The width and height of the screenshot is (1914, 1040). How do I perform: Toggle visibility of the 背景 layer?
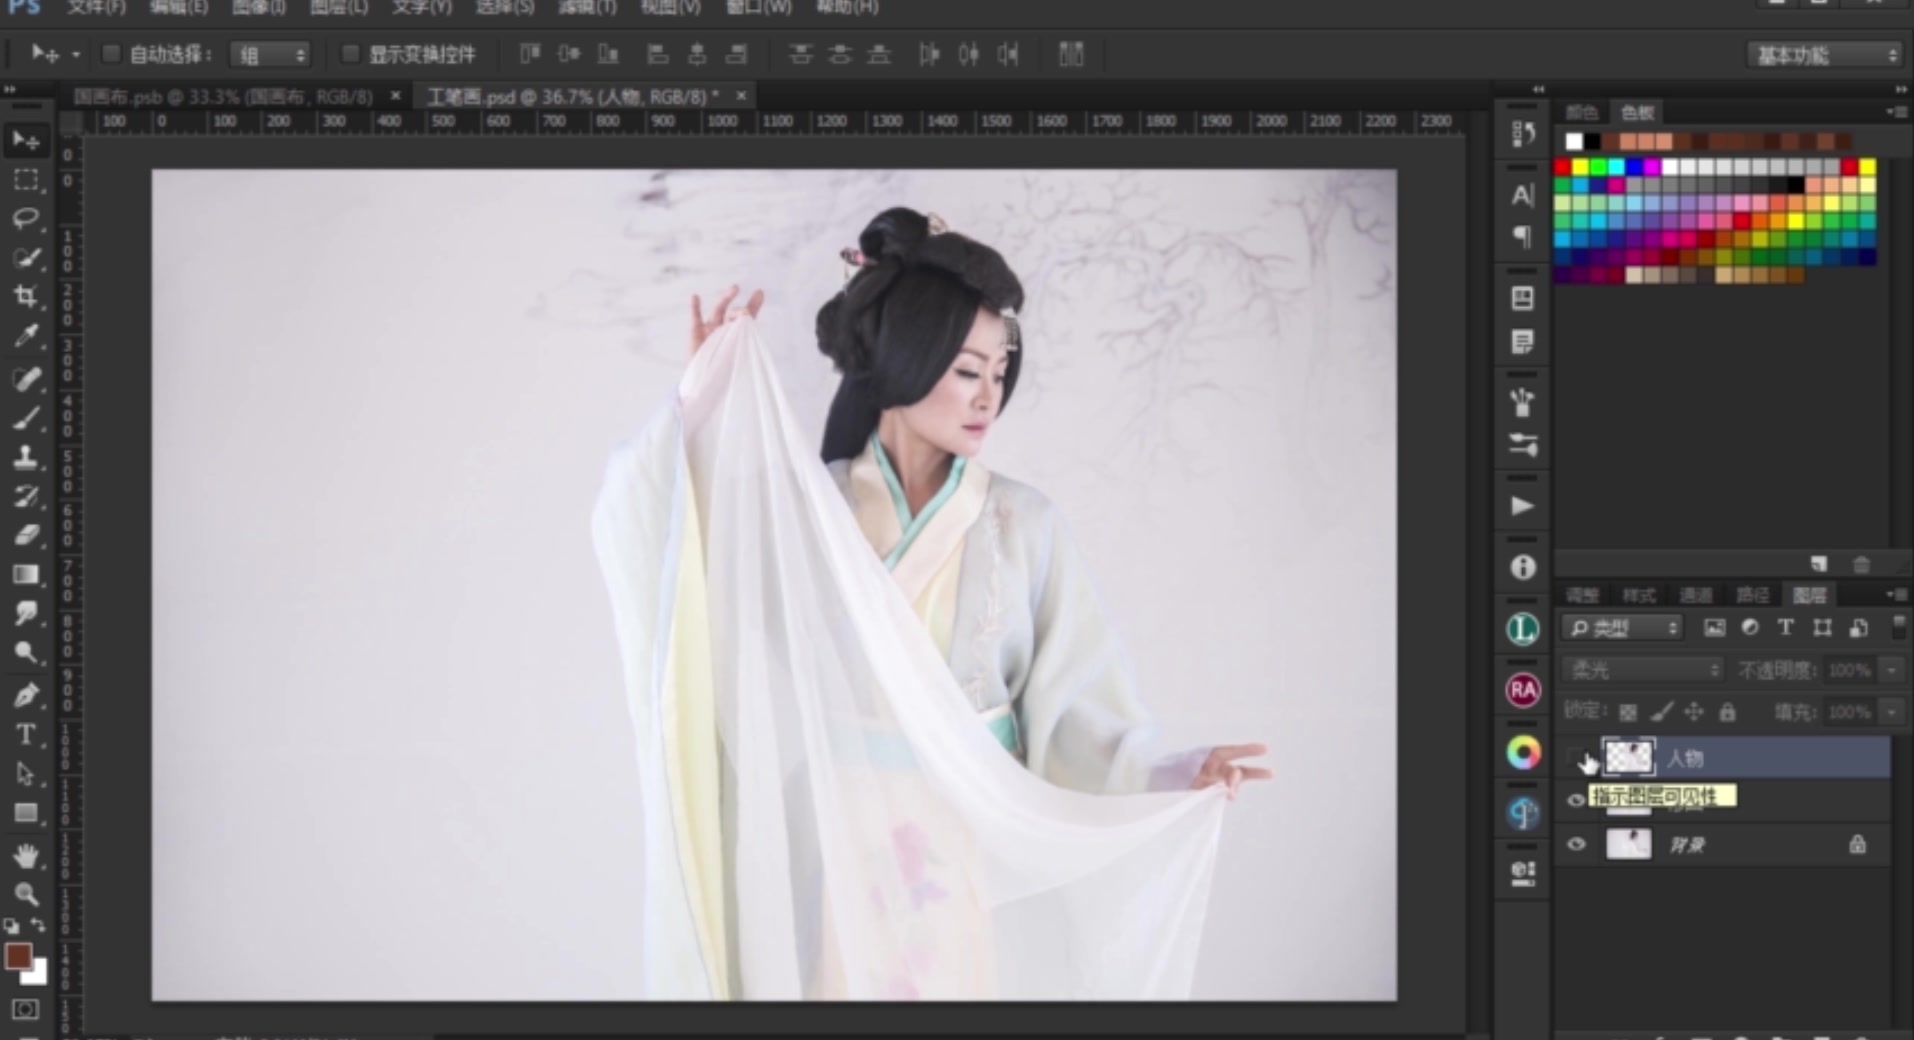click(1578, 844)
